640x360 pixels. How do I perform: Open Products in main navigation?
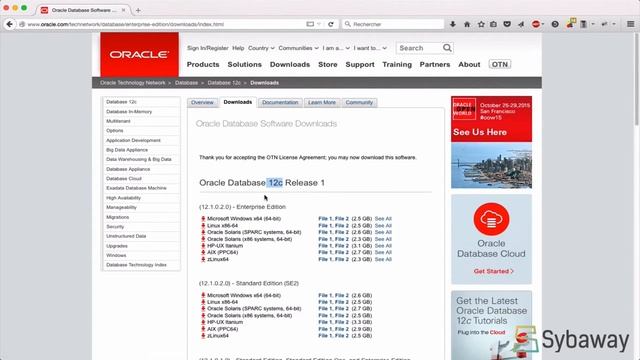point(203,64)
